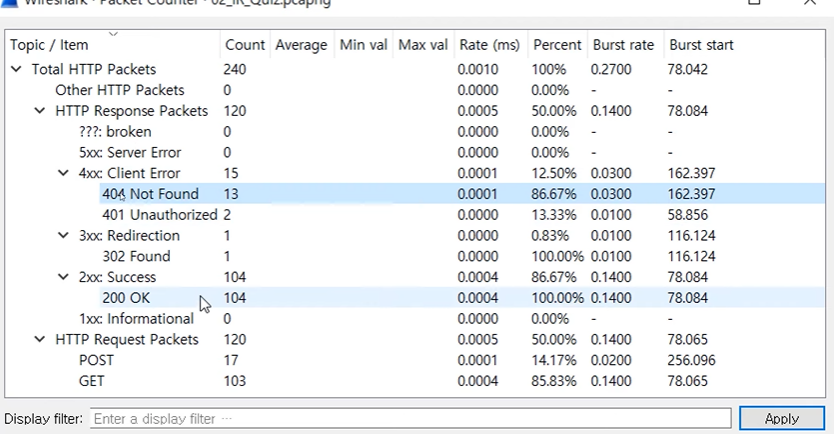Click the 85.83% percent in GET row

click(553, 381)
